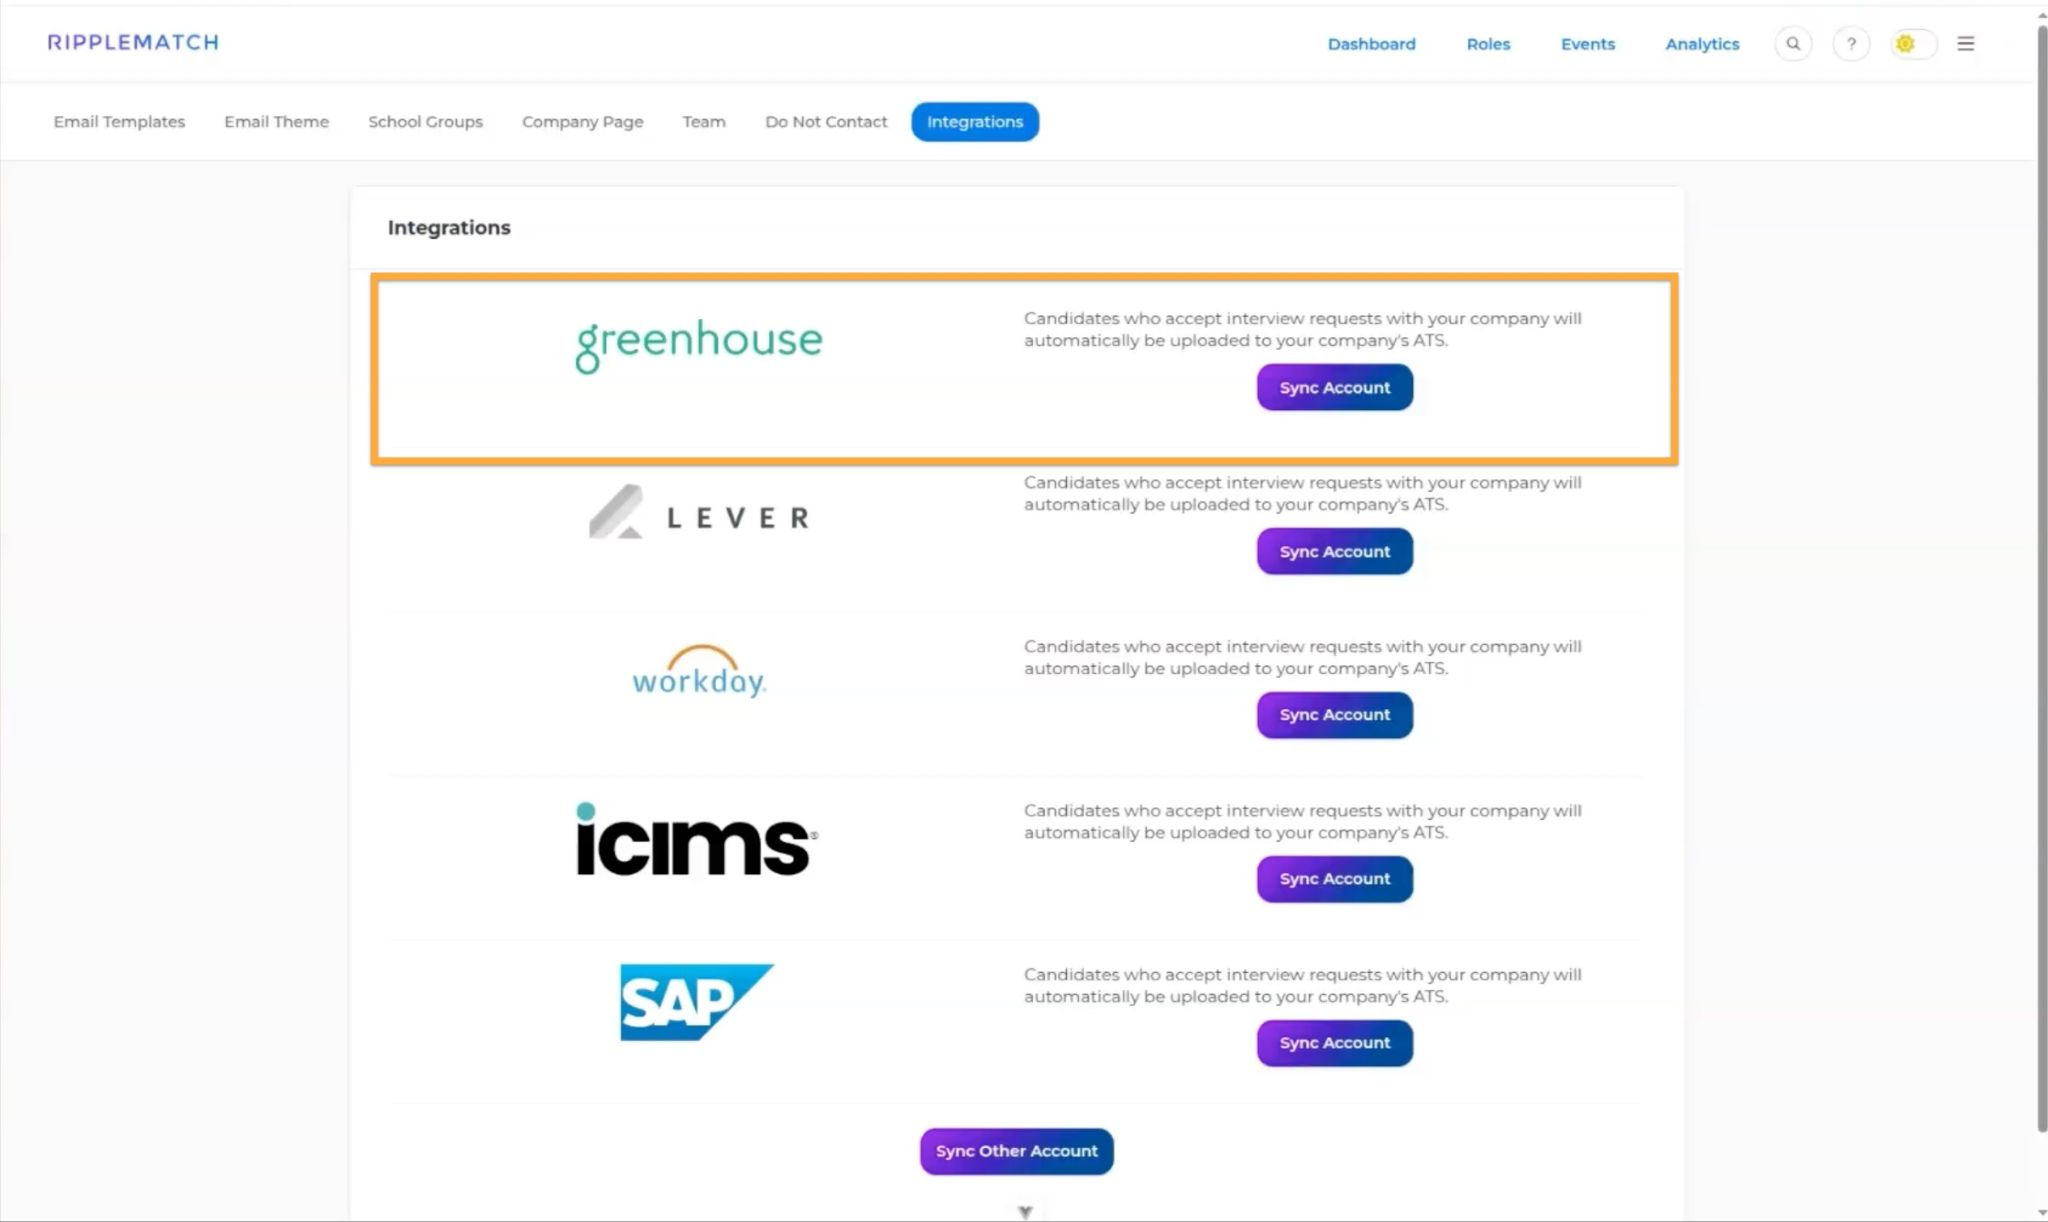Click the Sync Other Account button
Image resolution: width=2048 pixels, height=1222 pixels.
1017,1151
